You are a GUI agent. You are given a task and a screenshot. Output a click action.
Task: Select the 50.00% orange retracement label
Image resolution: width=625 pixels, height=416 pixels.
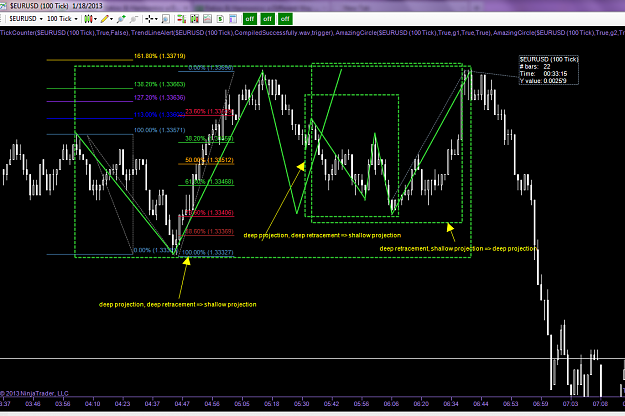[209, 160]
